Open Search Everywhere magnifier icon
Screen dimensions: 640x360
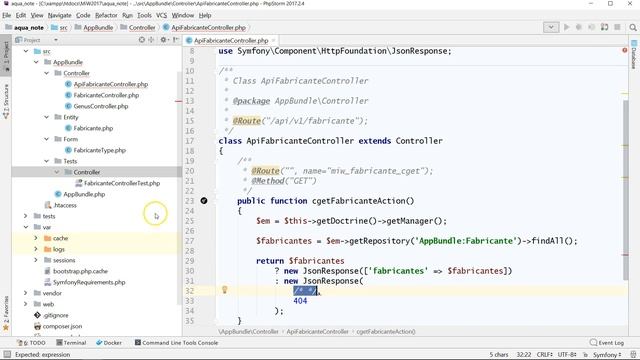pos(633,27)
